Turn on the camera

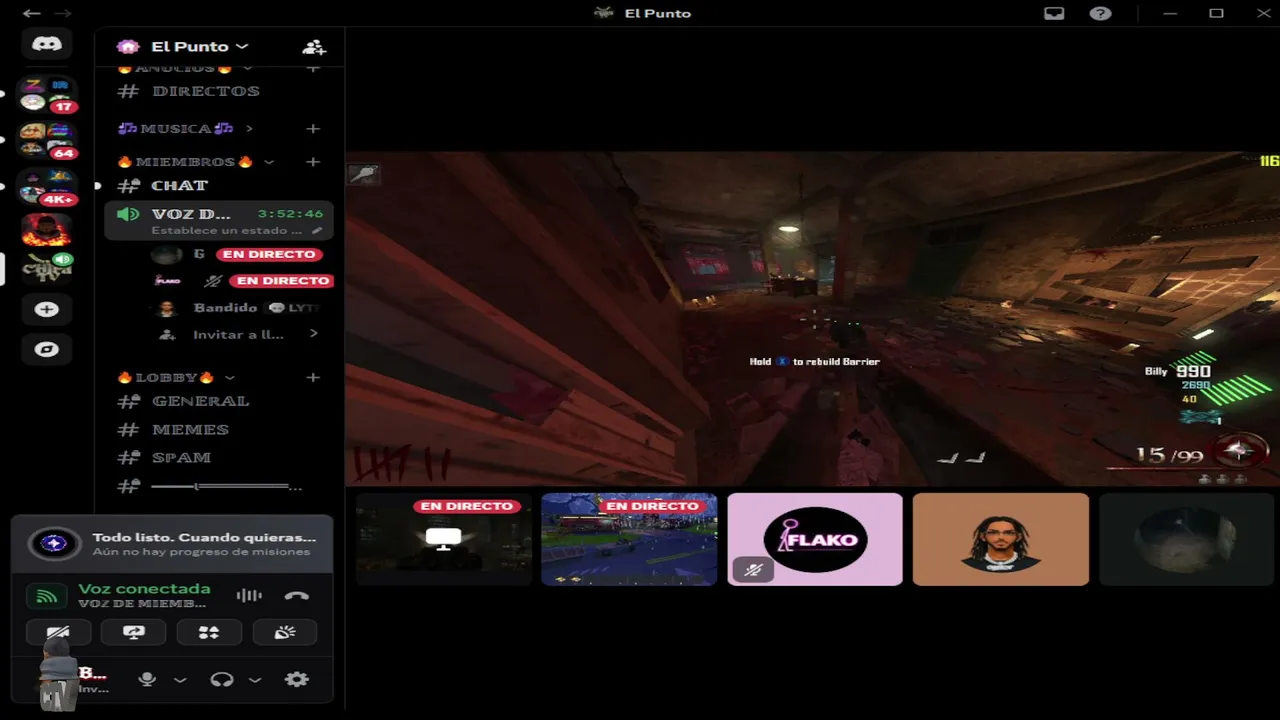tap(58, 632)
